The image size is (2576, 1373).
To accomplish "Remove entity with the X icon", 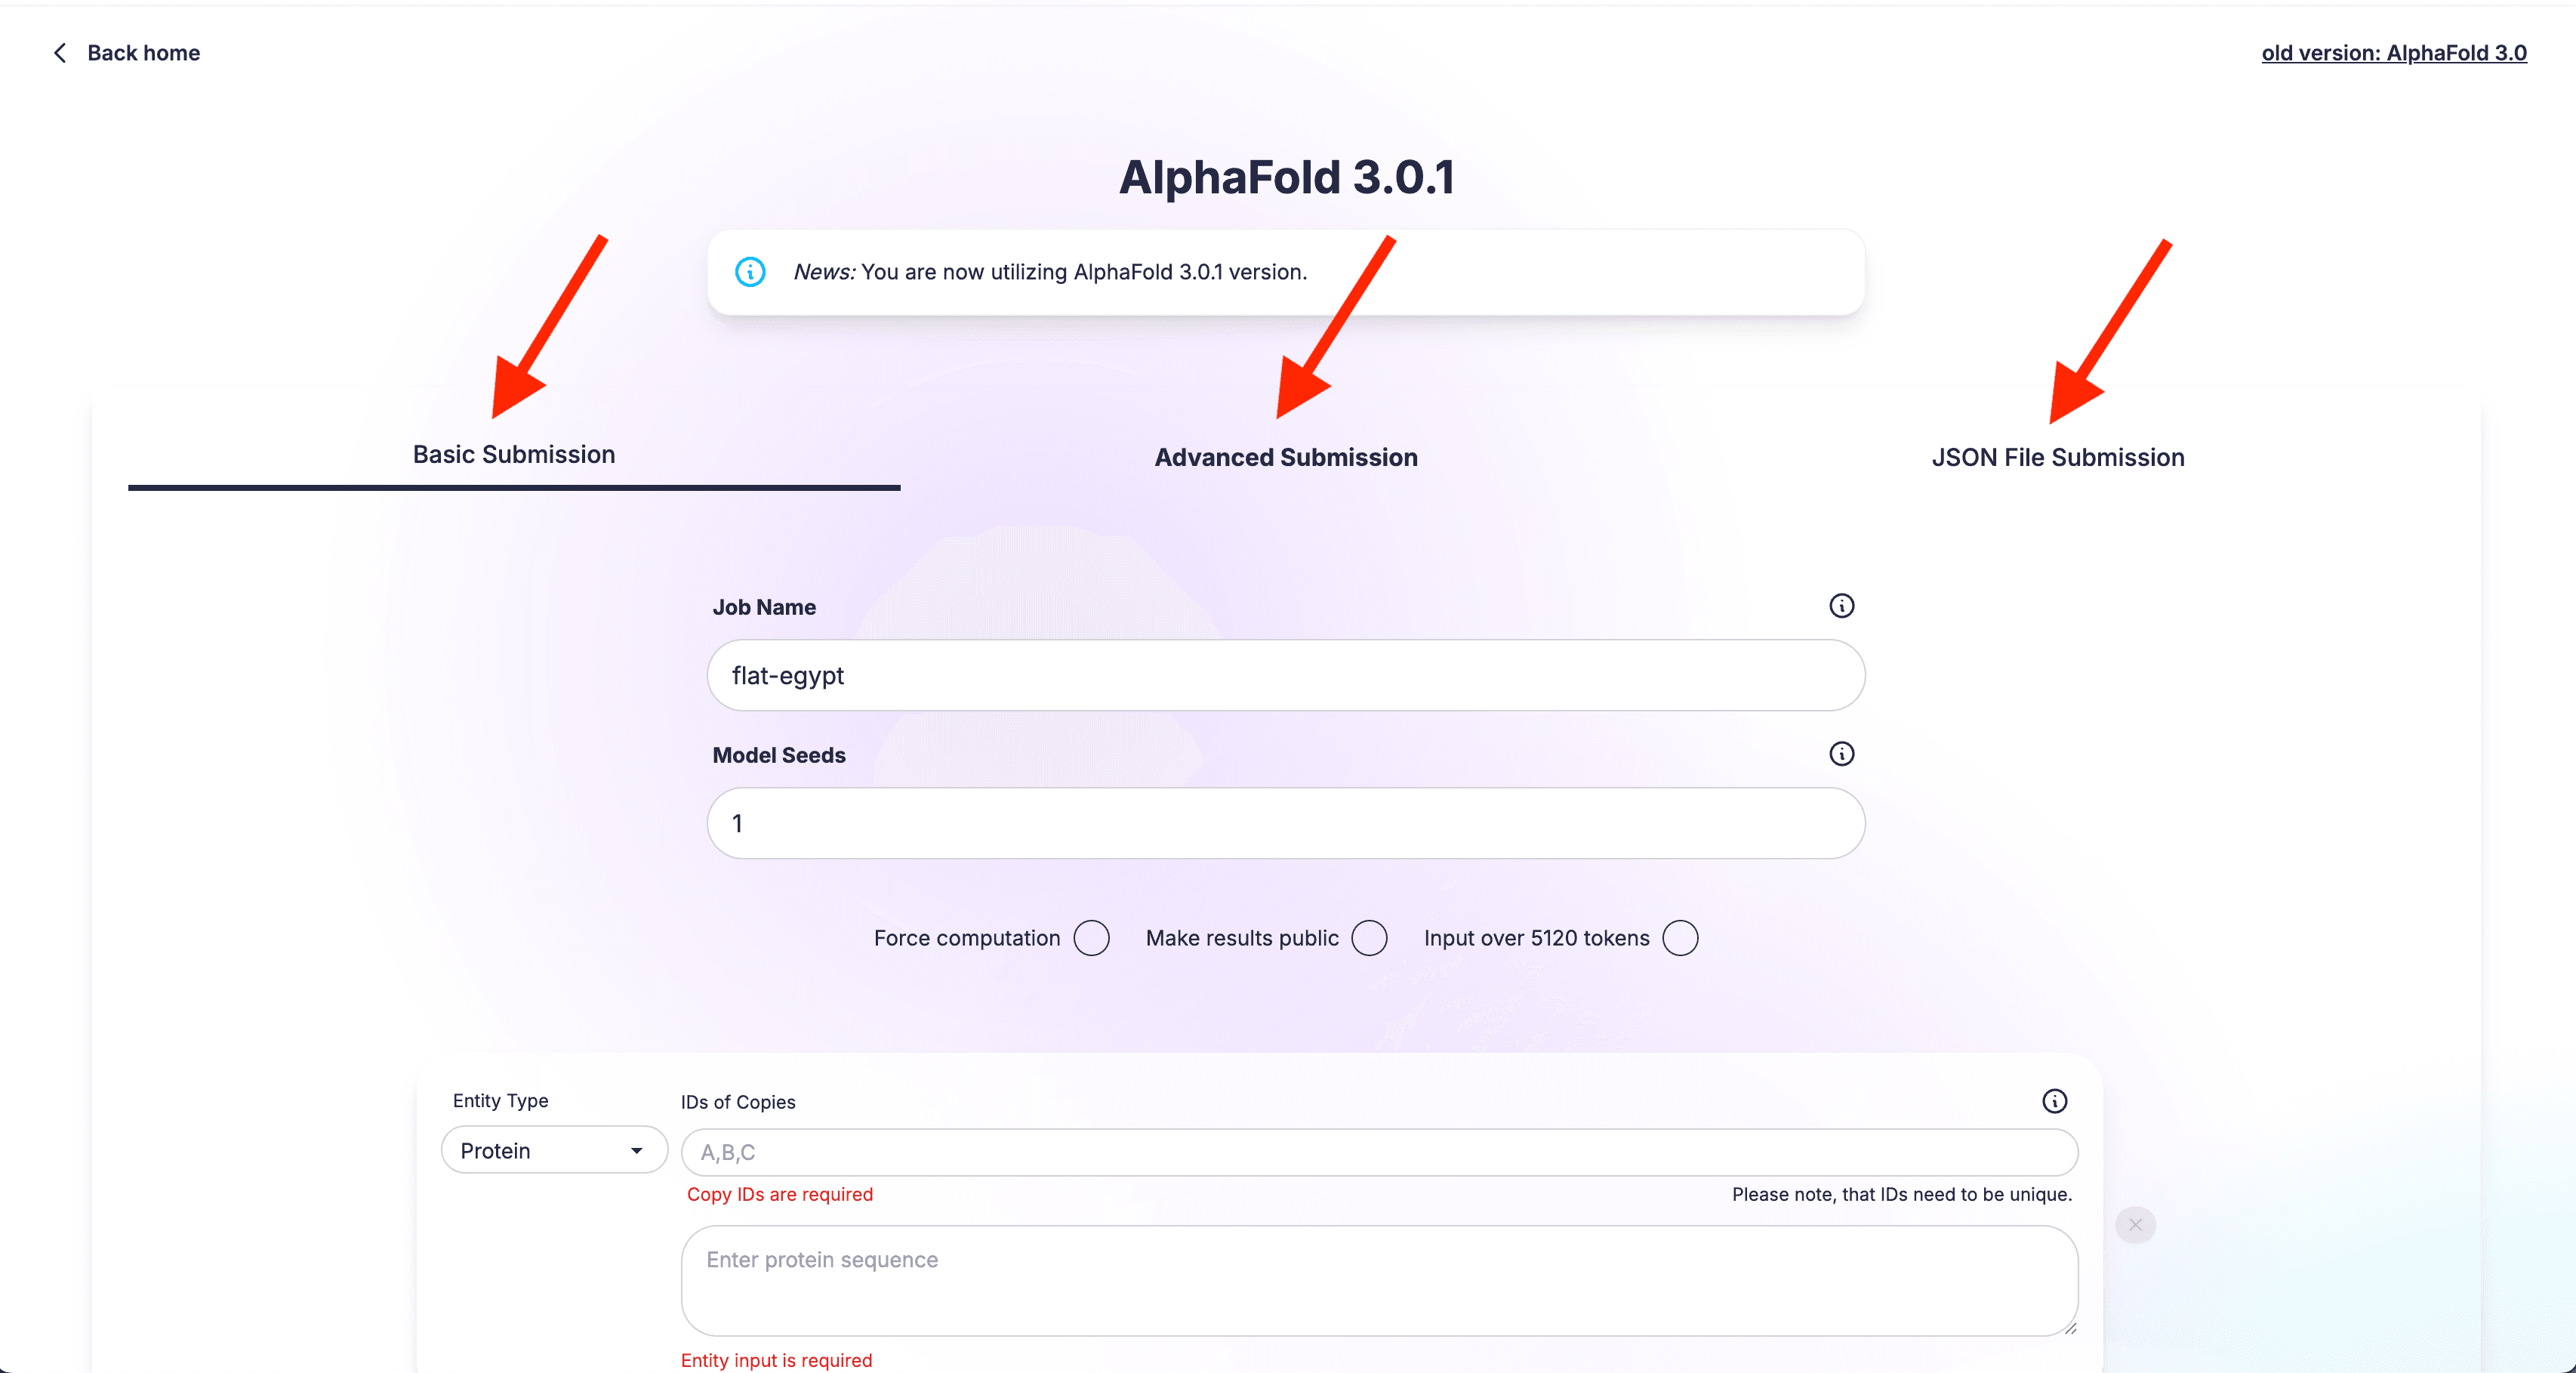I will pos(2135,1225).
